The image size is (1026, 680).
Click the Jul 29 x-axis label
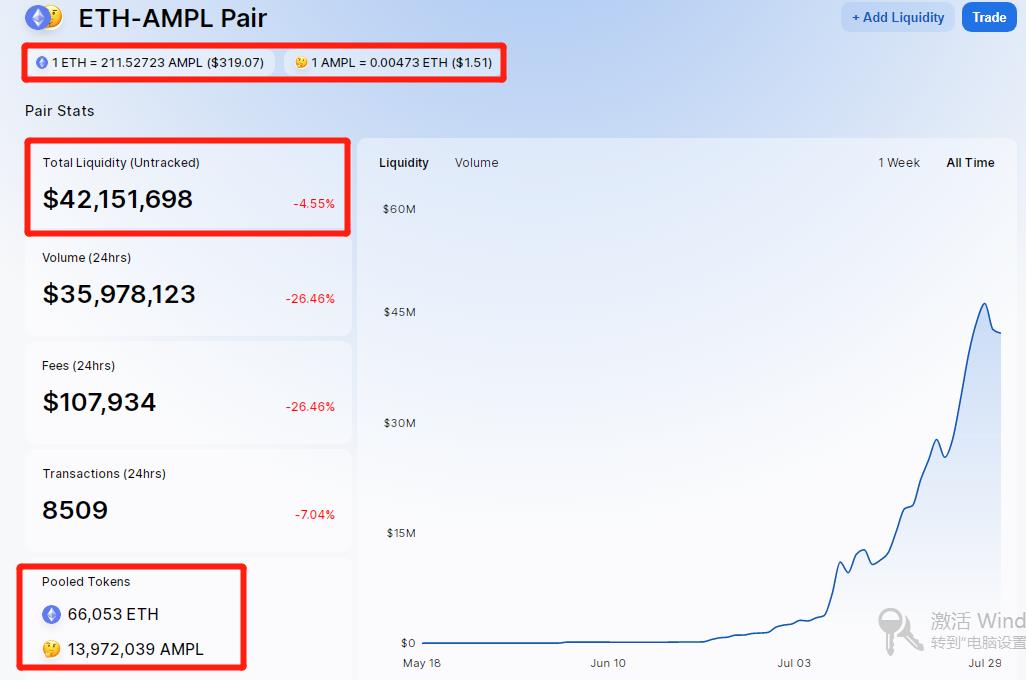[x=985, y=663]
